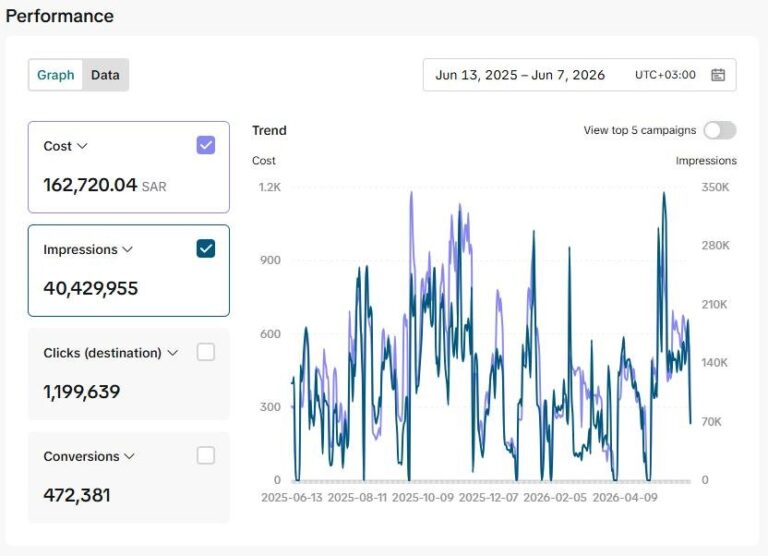Click the 280K impressions axis label

[716, 245]
